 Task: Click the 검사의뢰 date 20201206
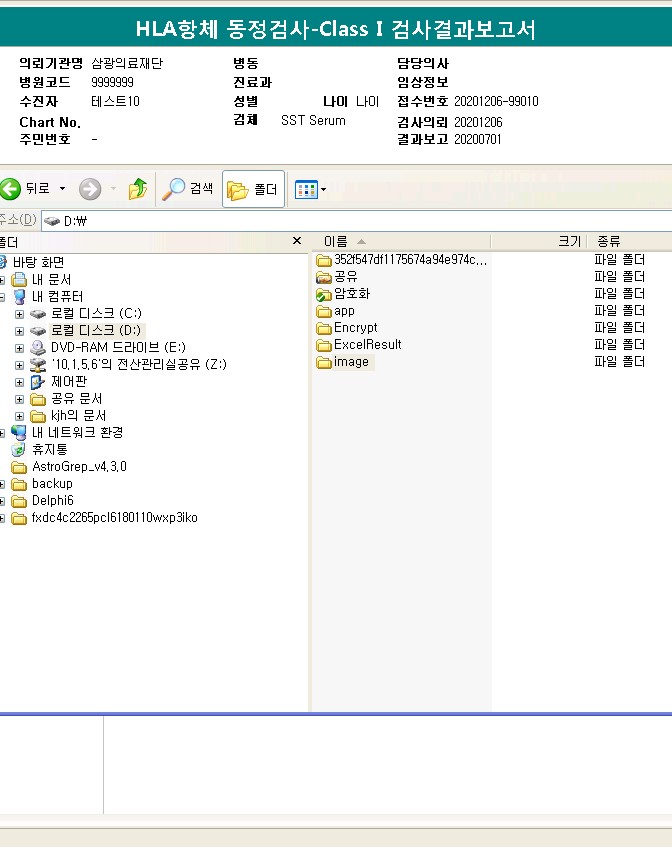pos(478,123)
